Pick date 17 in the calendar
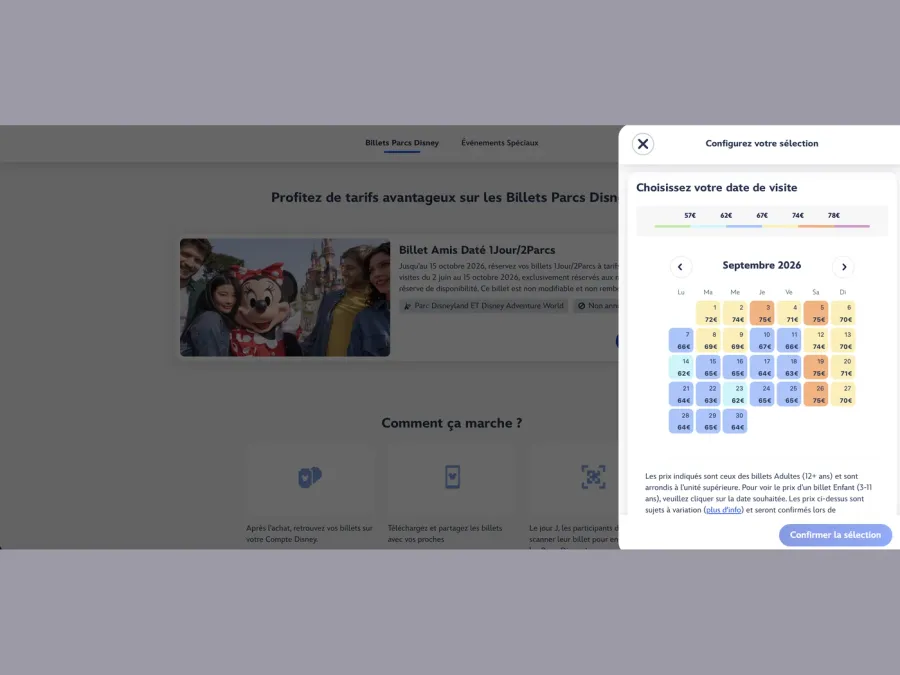The height and width of the screenshot is (675, 900). (762, 367)
